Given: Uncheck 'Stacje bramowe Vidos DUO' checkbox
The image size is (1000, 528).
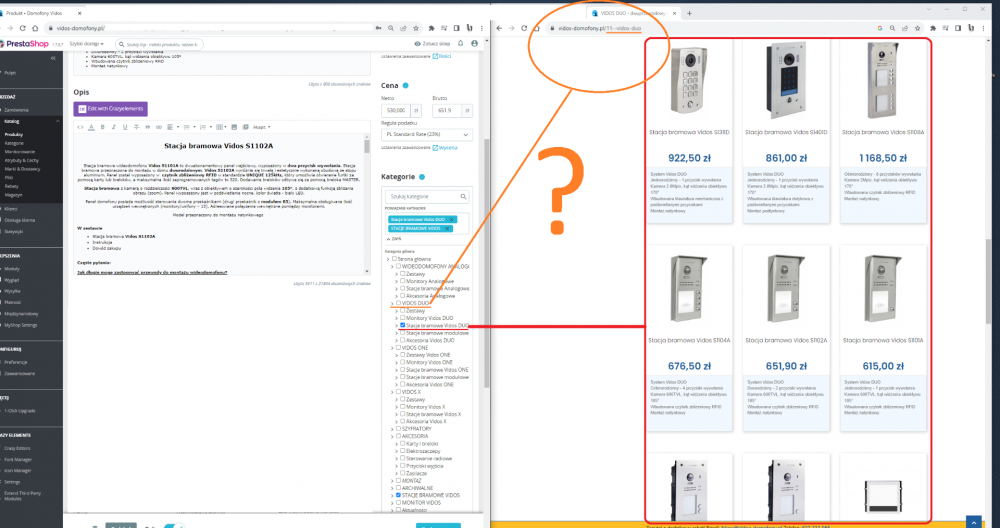Looking at the screenshot, I should [x=402, y=325].
